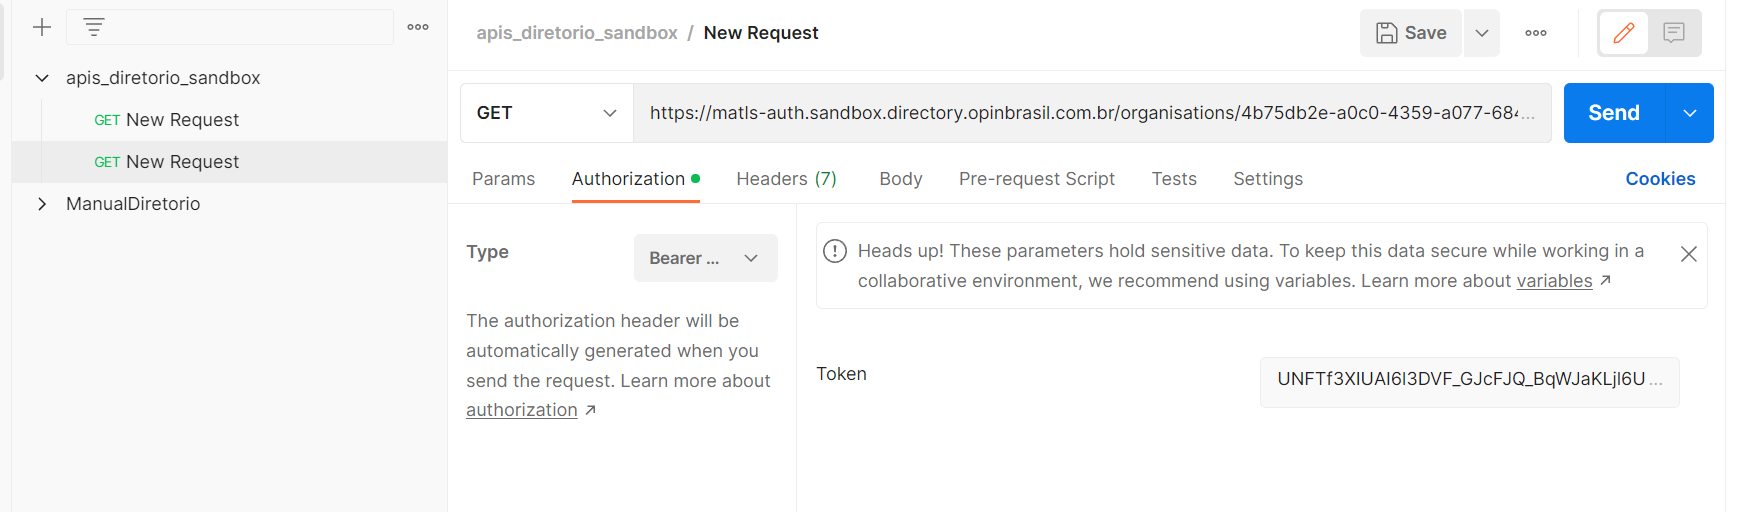Switch to the Headers (7) tab
This screenshot has width=1737, height=512.
point(786,179)
